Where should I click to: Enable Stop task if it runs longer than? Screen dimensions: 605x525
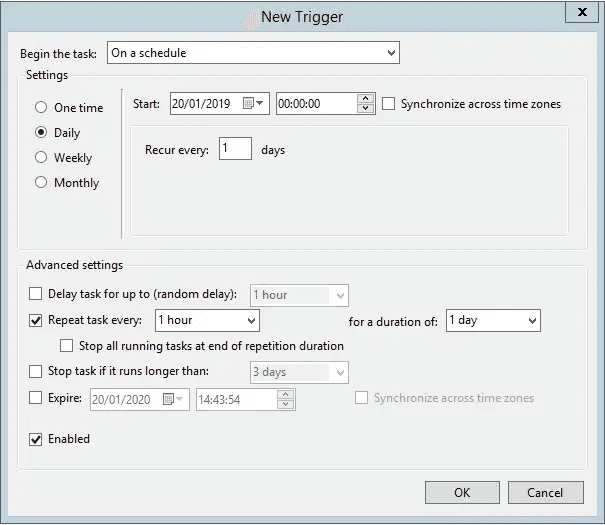[x=35, y=371]
